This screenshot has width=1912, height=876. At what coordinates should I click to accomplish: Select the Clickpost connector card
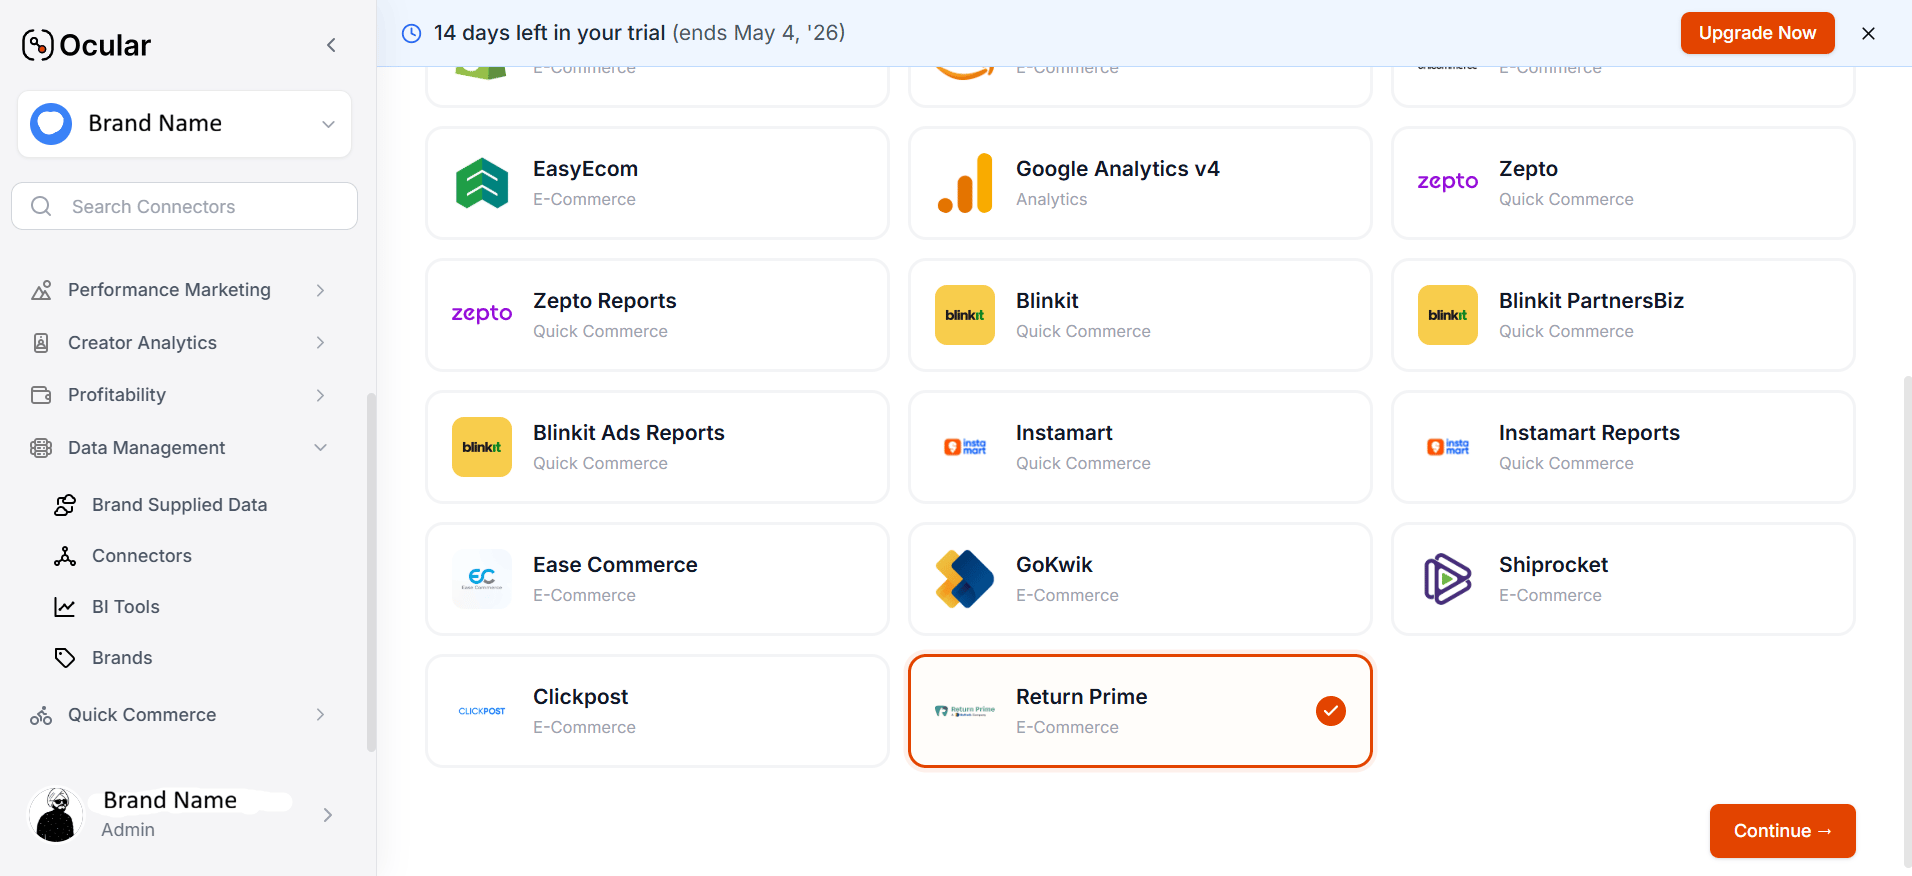point(657,711)
